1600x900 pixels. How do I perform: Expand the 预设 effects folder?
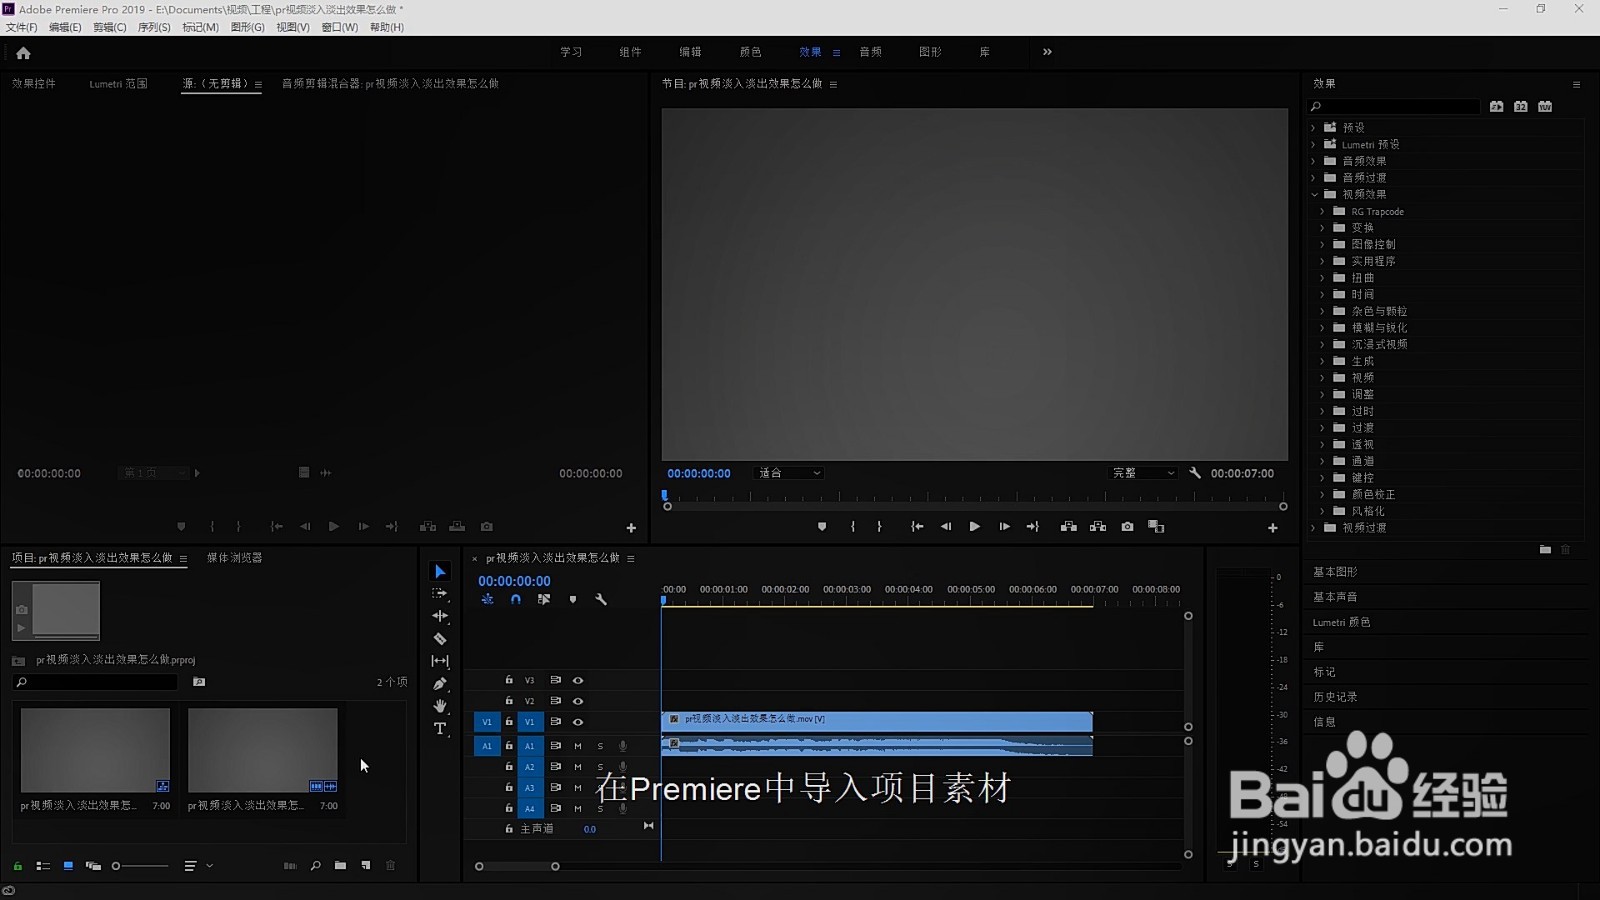(1314, 128)
